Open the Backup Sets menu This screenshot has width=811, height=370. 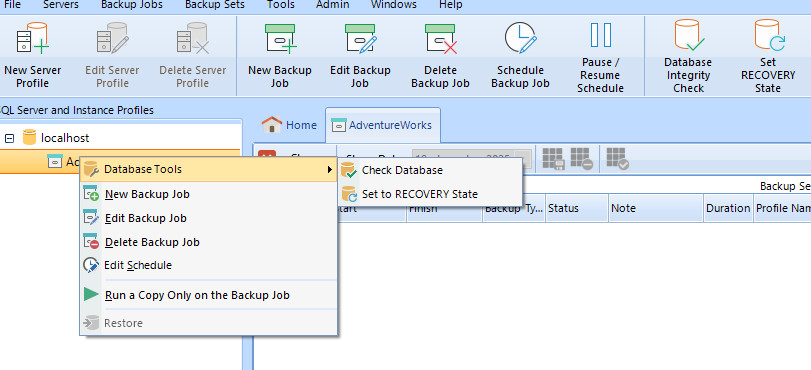215,5
